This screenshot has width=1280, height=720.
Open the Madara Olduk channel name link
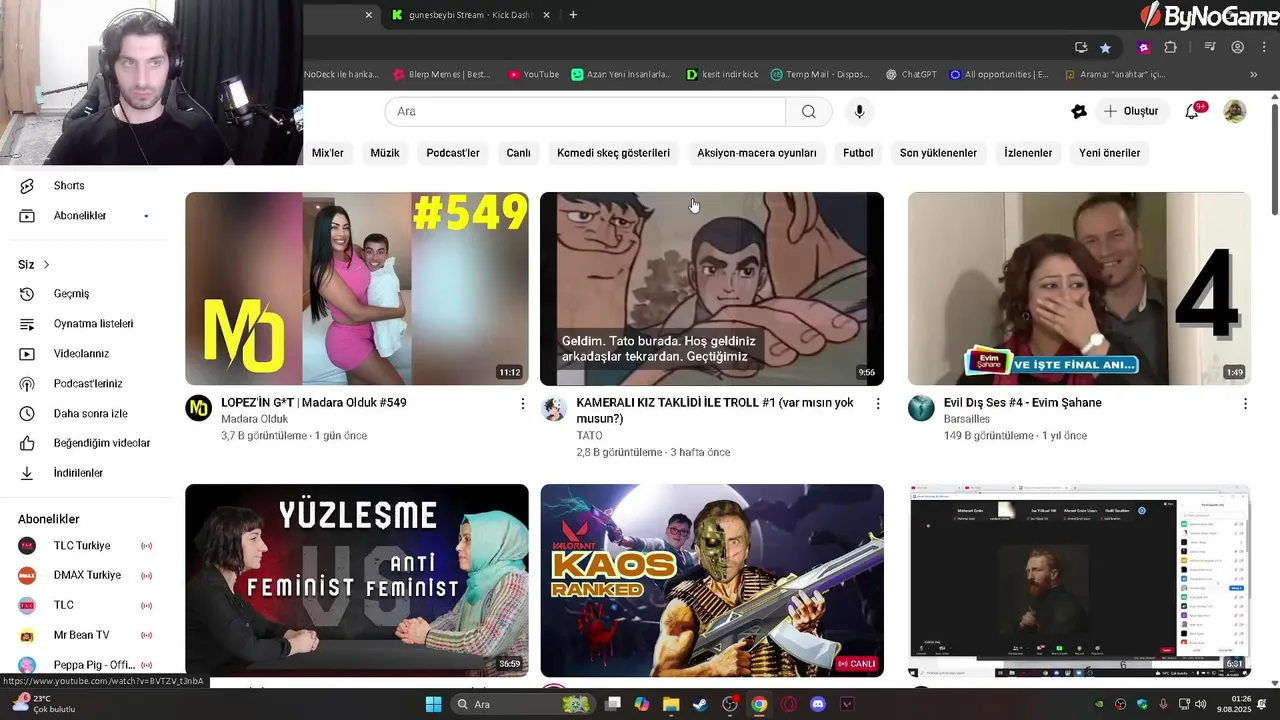click(x=254, y=419)
